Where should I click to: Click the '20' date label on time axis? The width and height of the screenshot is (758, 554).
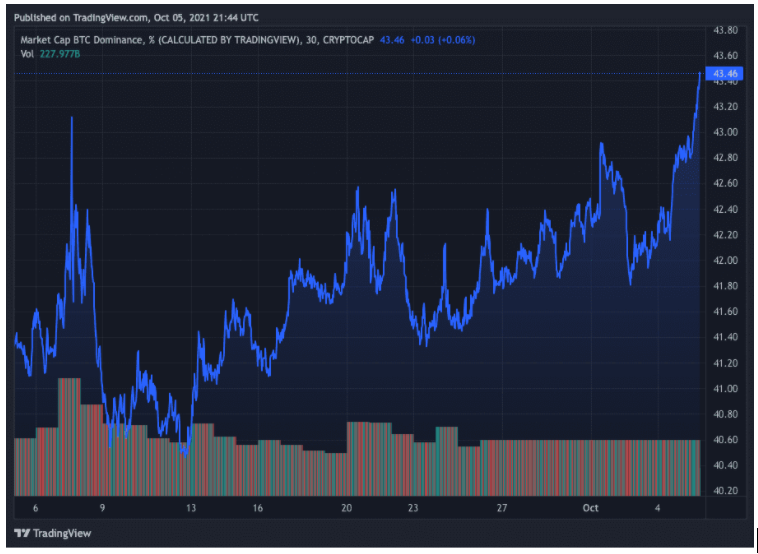pos(347,508)
